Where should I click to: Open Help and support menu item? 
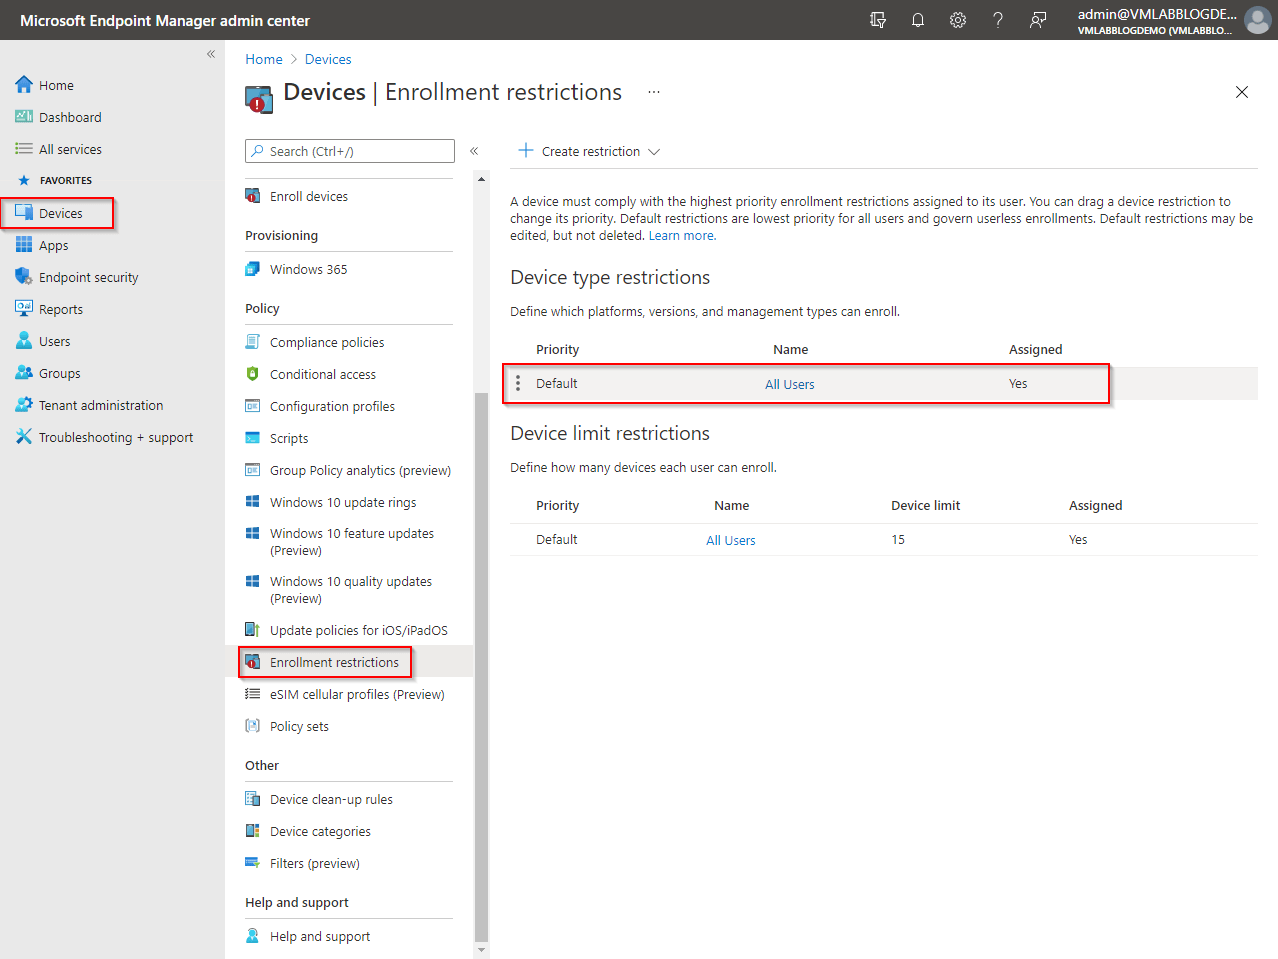point(320,936)
